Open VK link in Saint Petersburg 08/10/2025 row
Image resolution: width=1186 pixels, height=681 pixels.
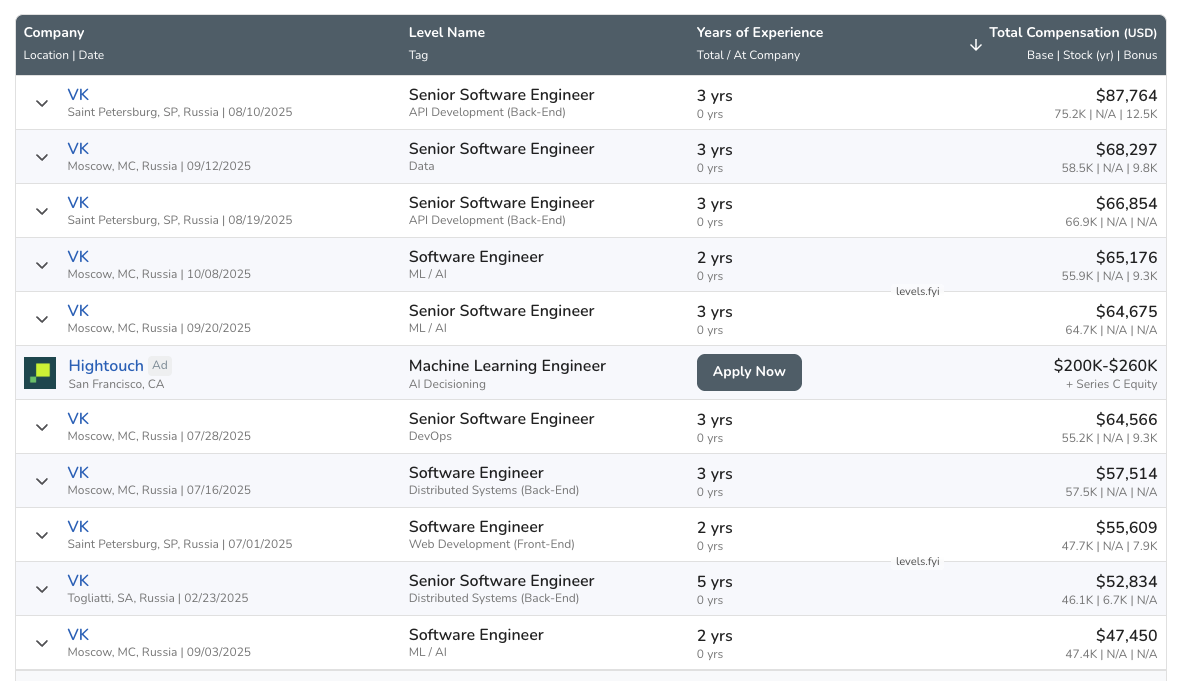(78, 95)
